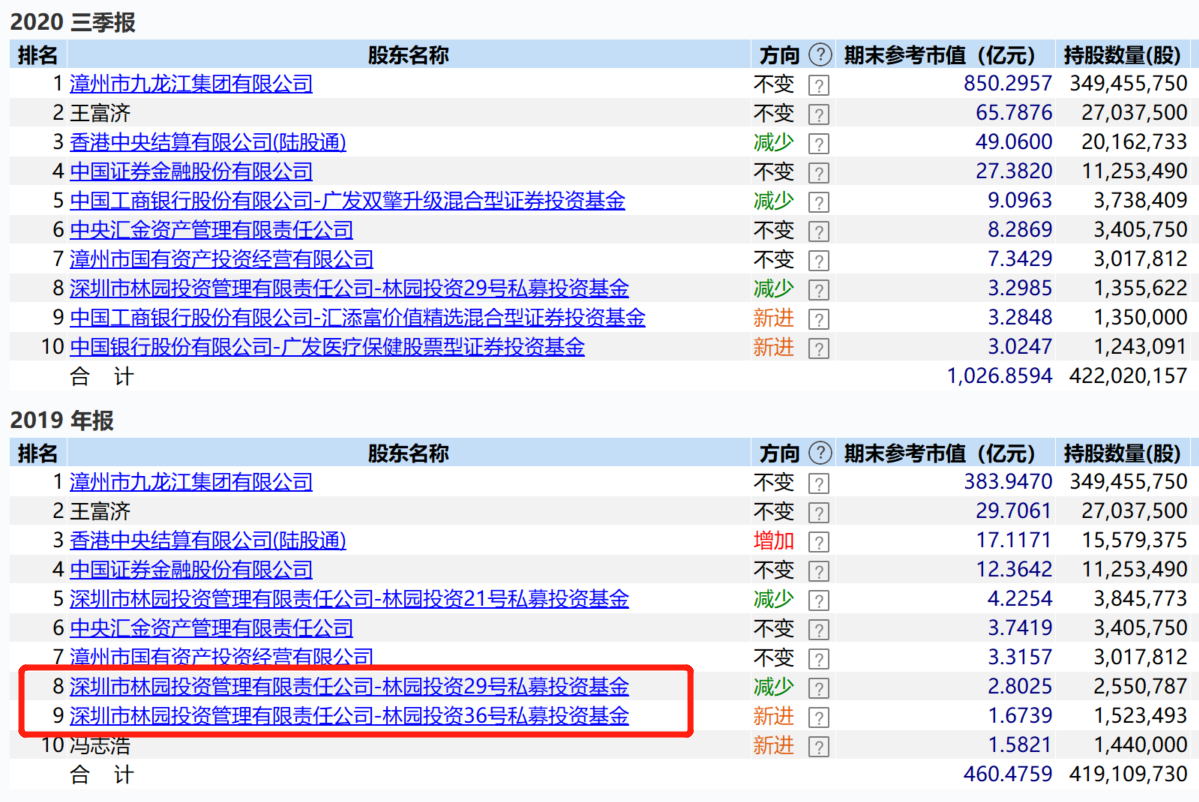Open the ? icon in 2019 row 5 林园投资21号
Viewport: 1199px width, 802px height.
click(x=818, y=600)
